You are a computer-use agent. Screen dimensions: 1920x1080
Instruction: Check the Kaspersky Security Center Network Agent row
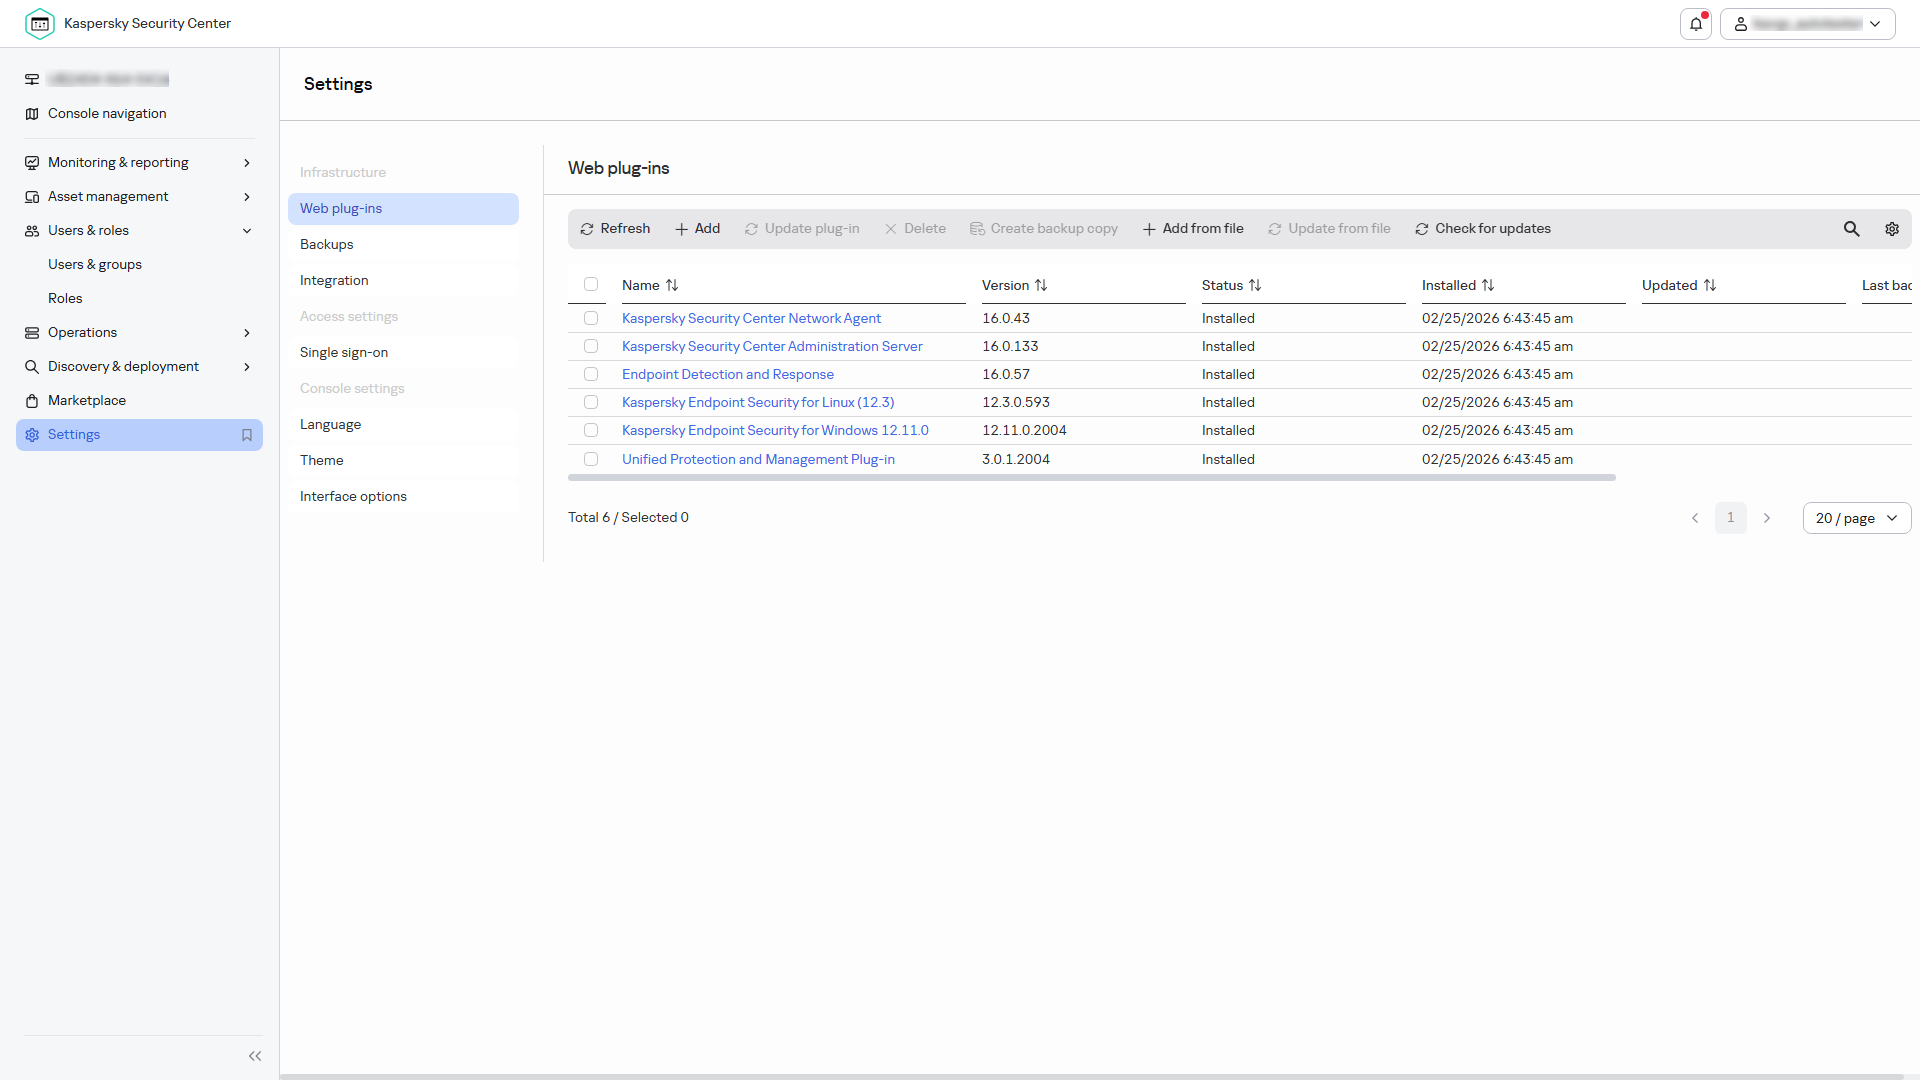(591, 318)
